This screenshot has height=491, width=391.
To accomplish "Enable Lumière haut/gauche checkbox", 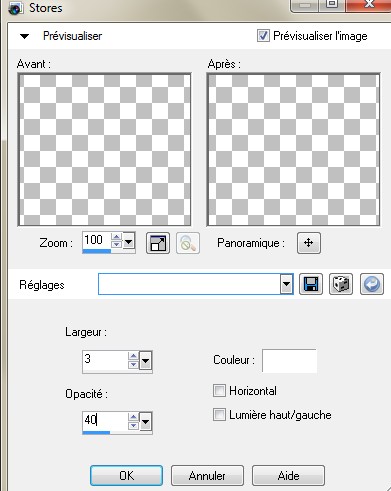I will click(219, 415).
